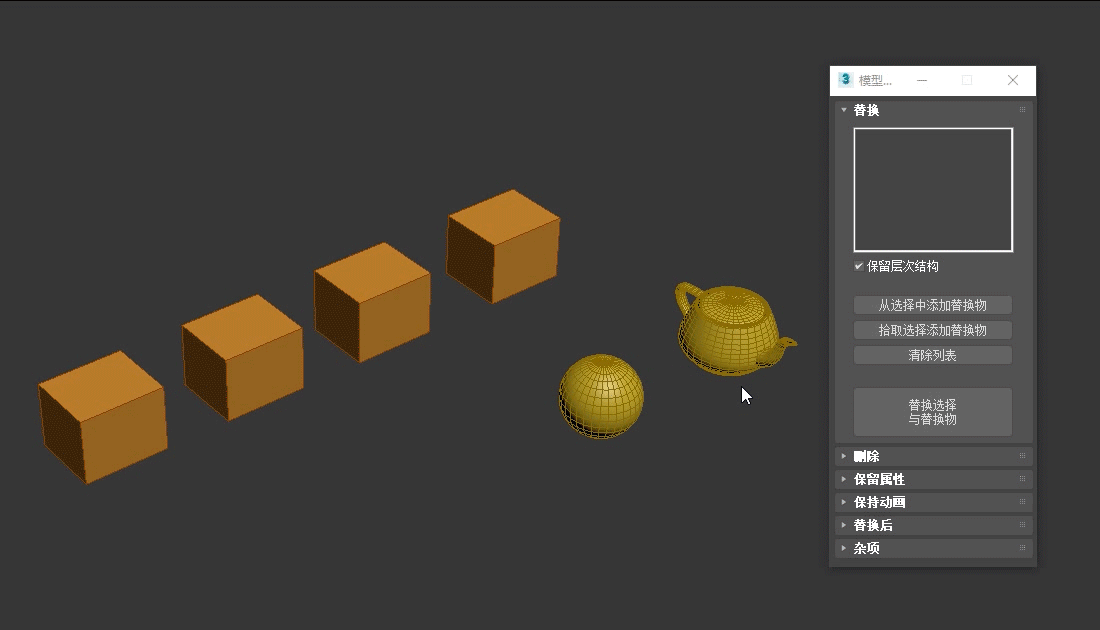The width and height of the screenshot is (1100, 630).
Task: Expand the 杂项 rollout
Action: coord(844,548)
